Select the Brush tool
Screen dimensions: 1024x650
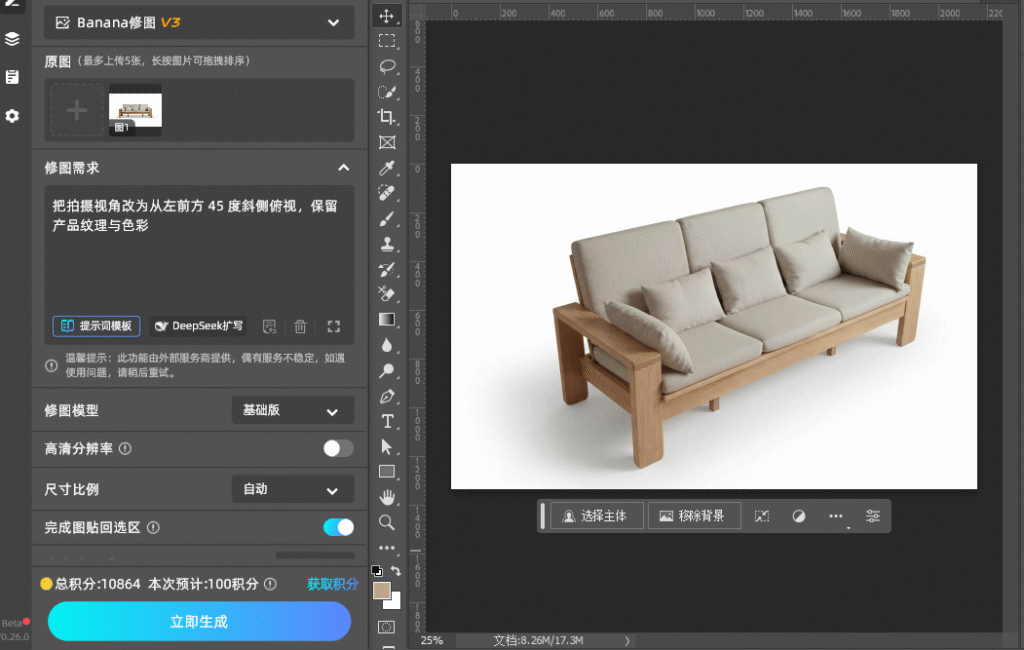pos(387,219)
